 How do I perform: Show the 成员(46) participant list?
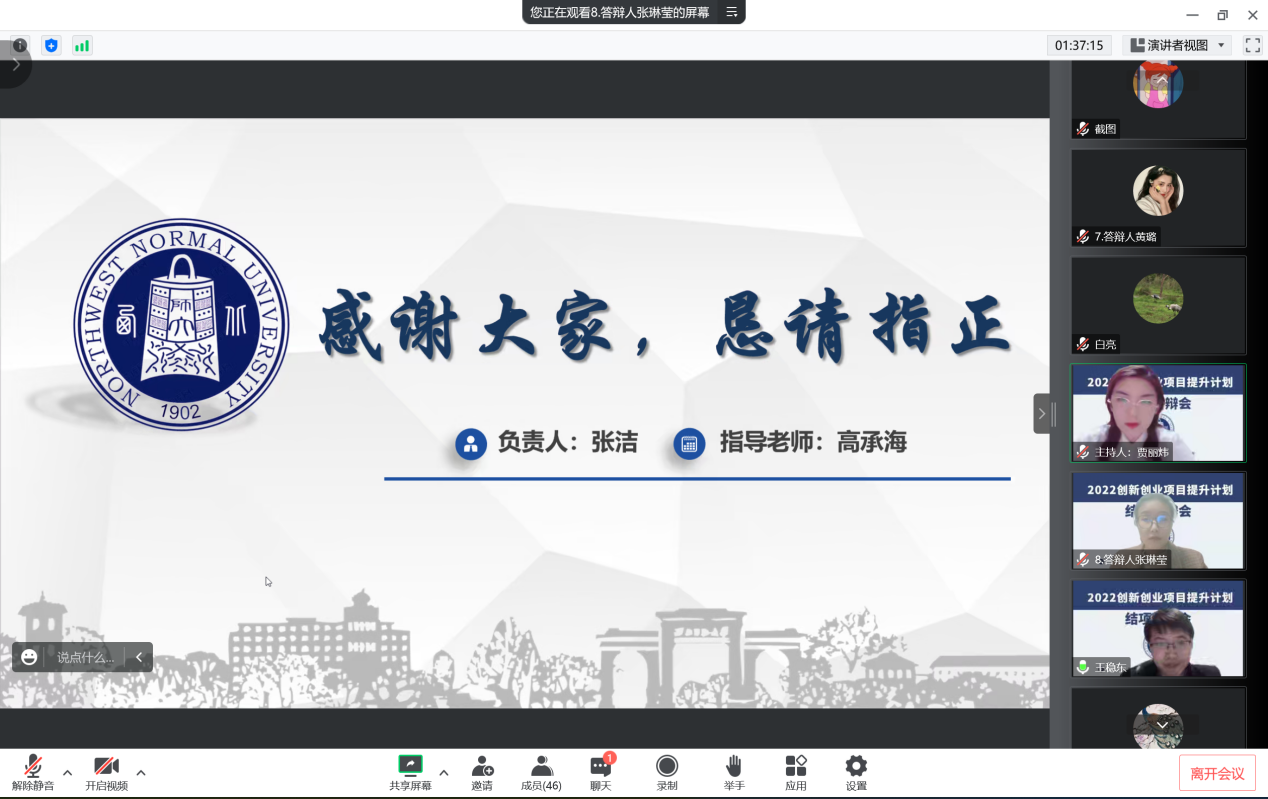[x=541, y=773]
